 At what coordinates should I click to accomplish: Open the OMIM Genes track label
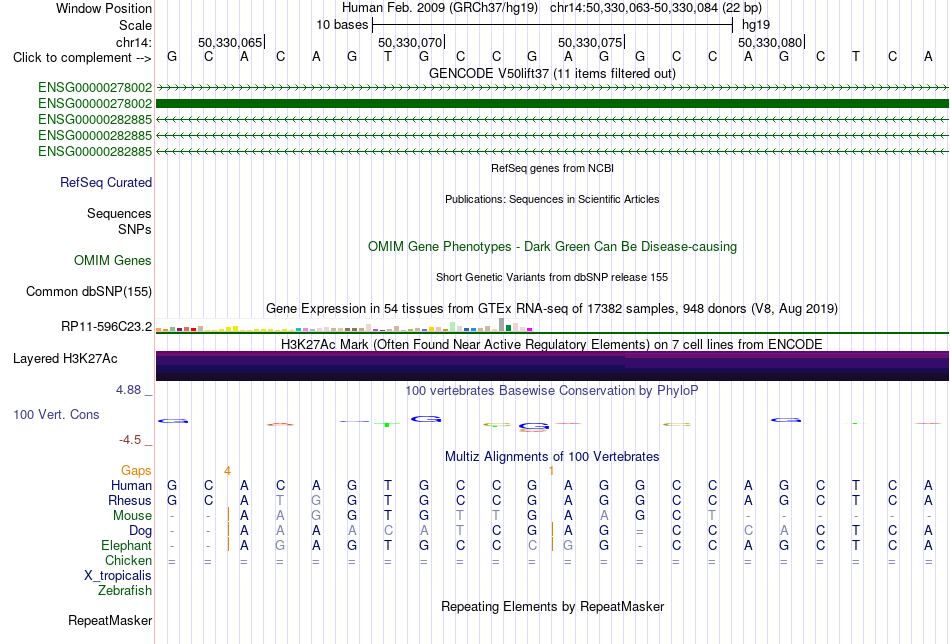(113, 261)
